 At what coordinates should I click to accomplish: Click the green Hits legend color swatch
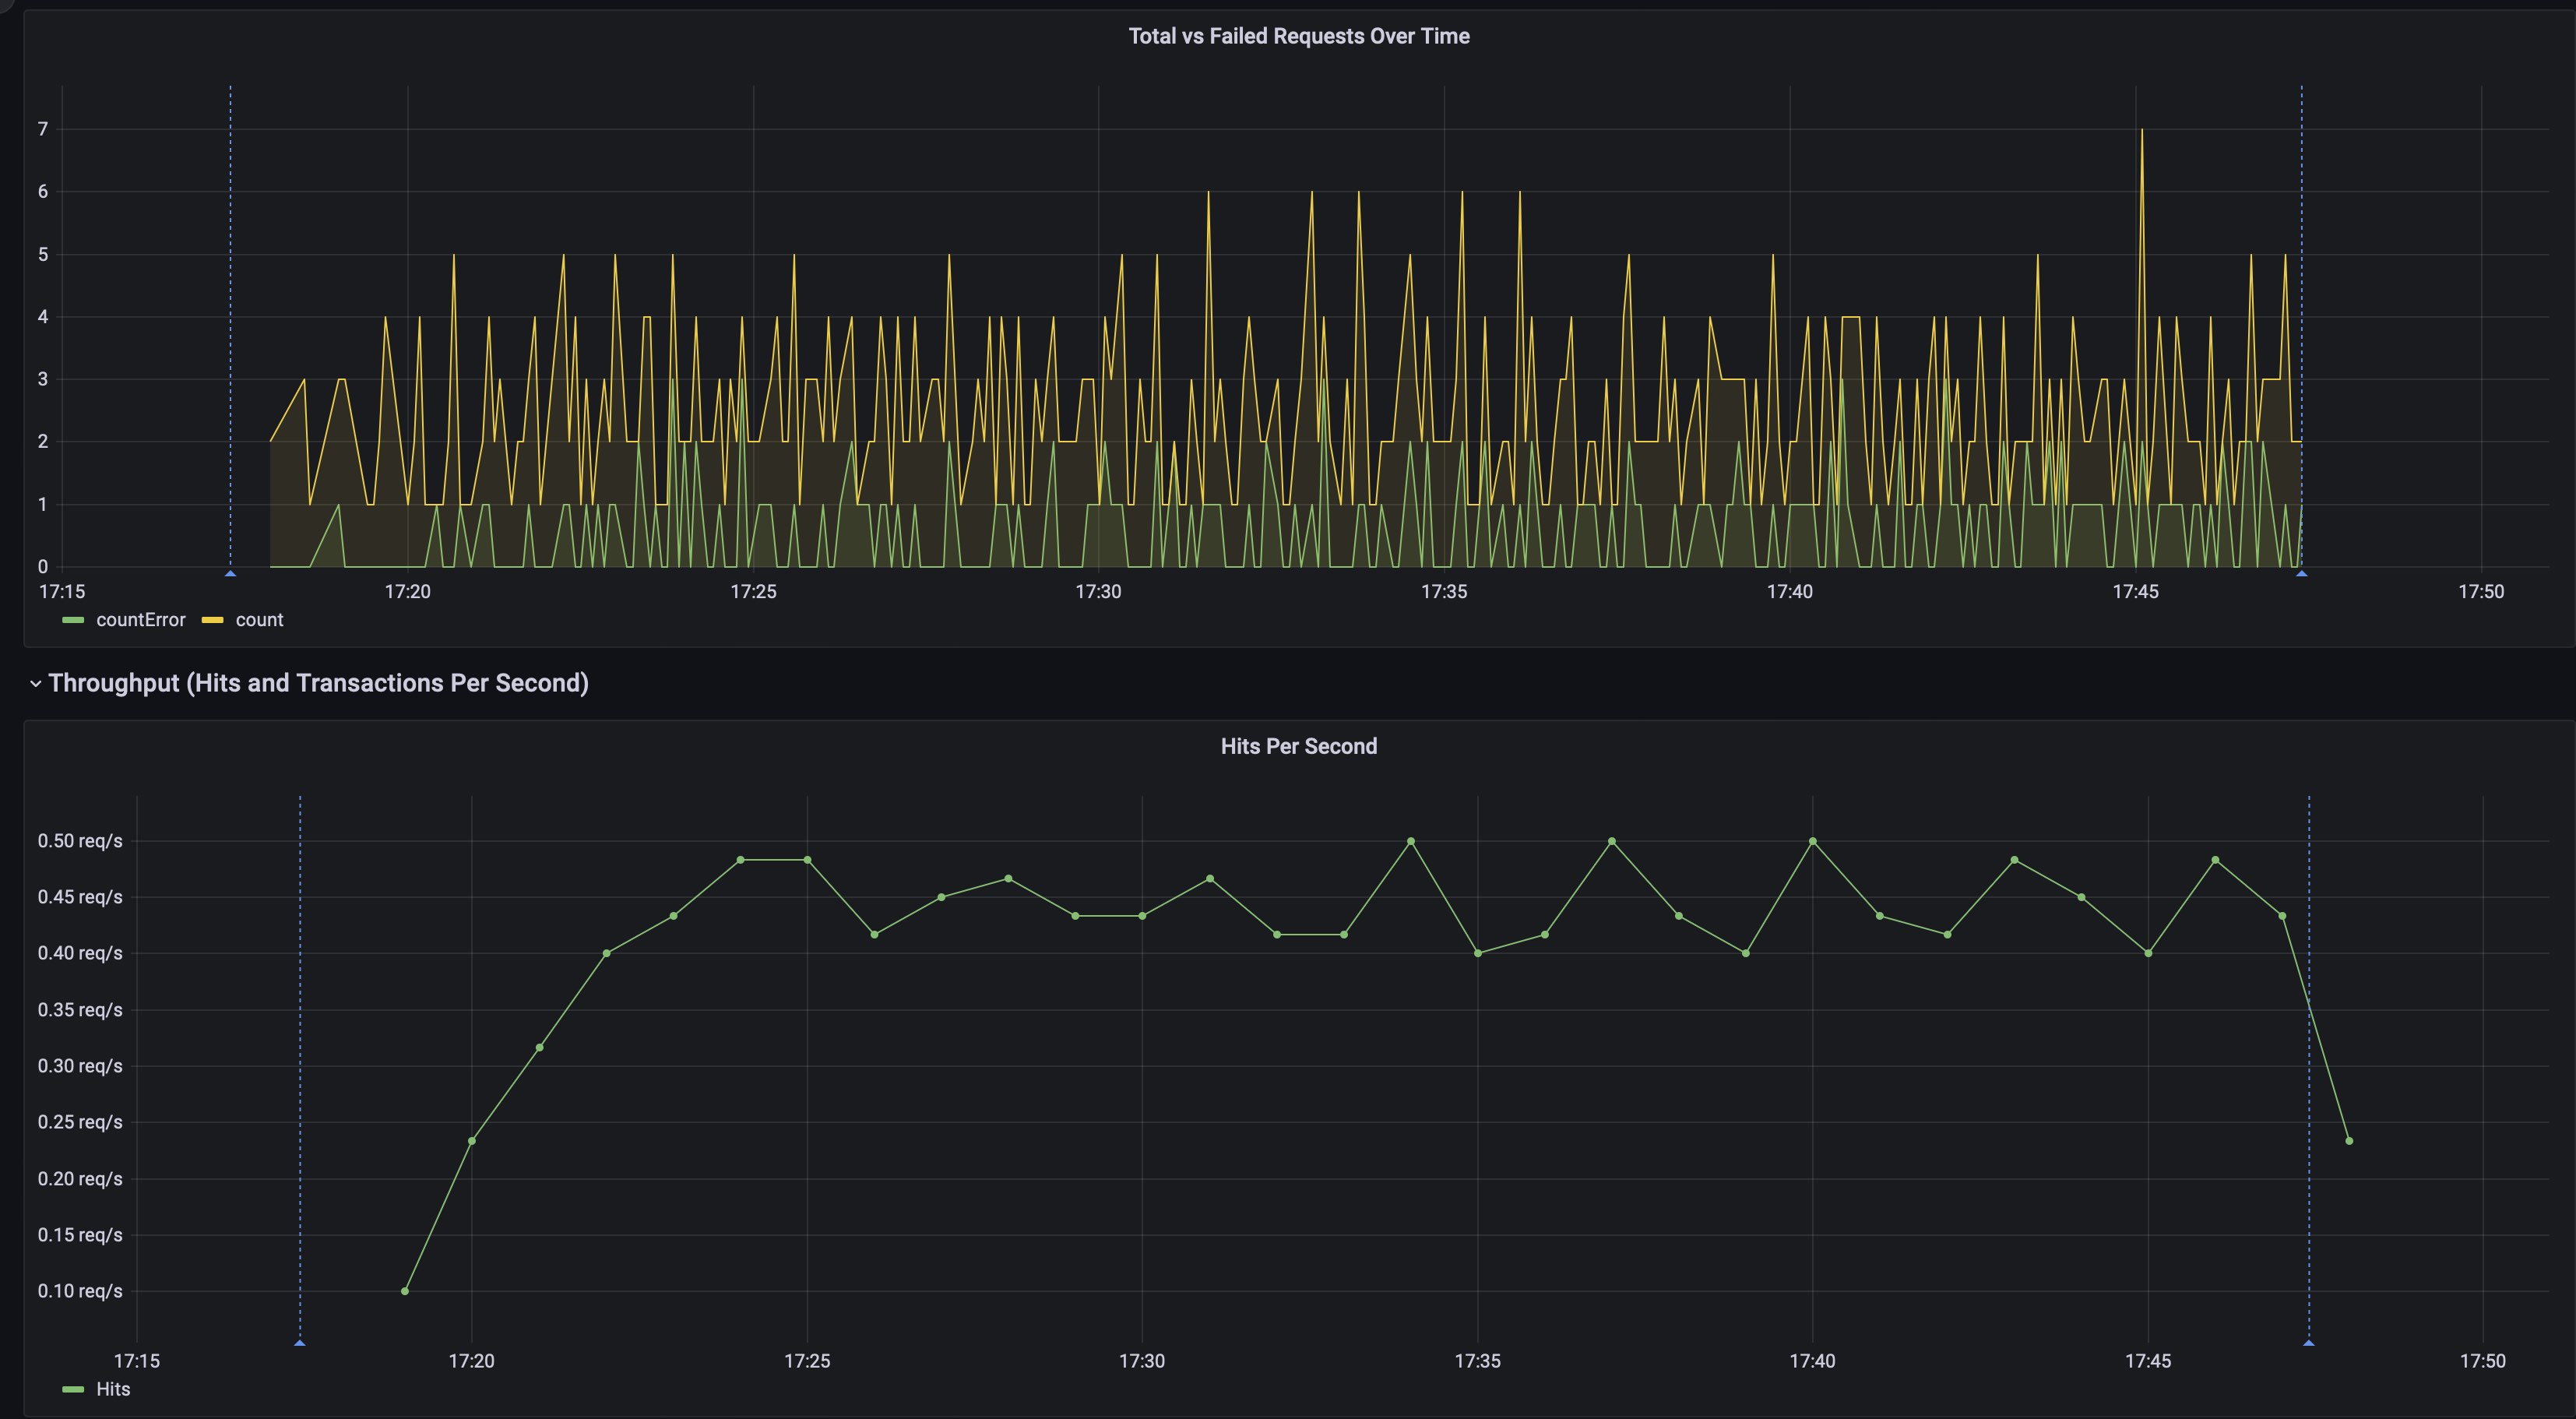73,1389
